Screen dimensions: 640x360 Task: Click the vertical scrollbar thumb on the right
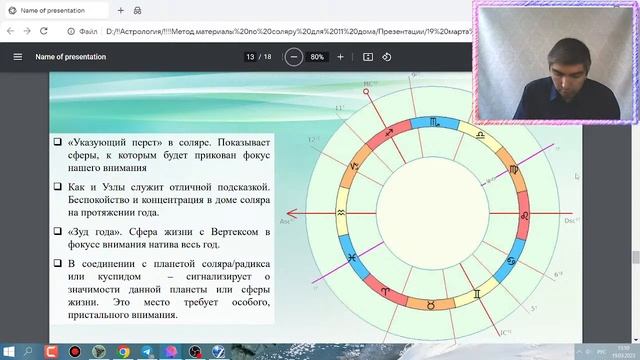636,257
